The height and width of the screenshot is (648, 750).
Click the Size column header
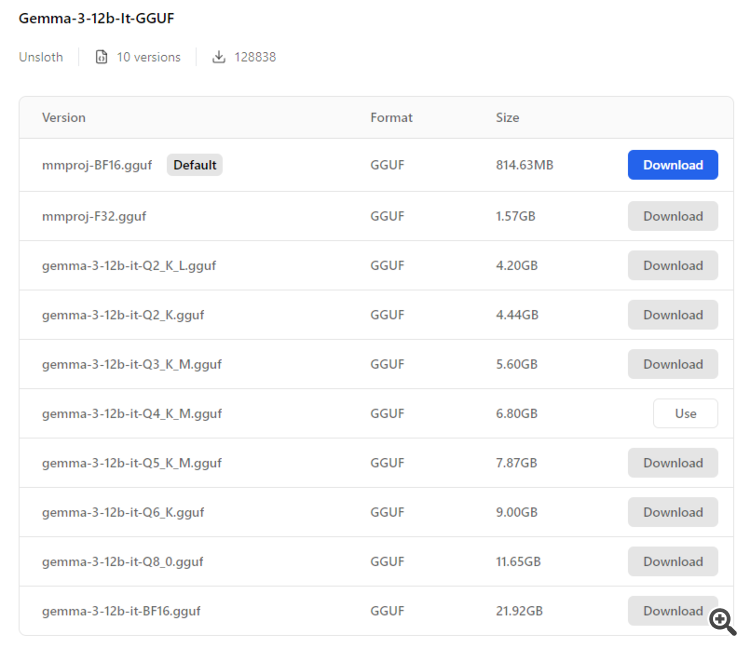[507, 117]
